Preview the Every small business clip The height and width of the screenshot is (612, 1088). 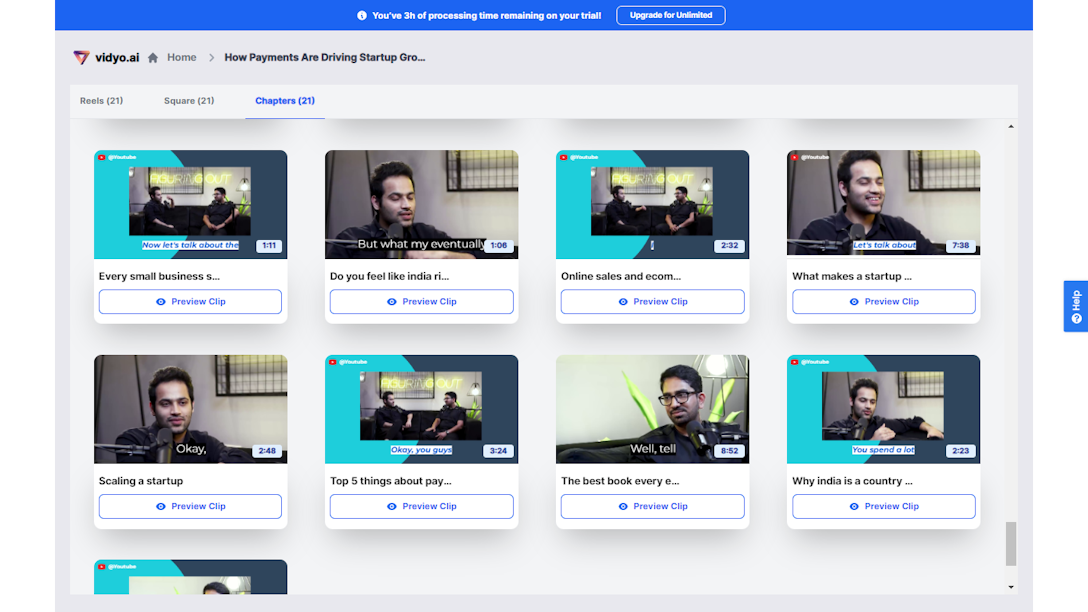coord(190,301)
